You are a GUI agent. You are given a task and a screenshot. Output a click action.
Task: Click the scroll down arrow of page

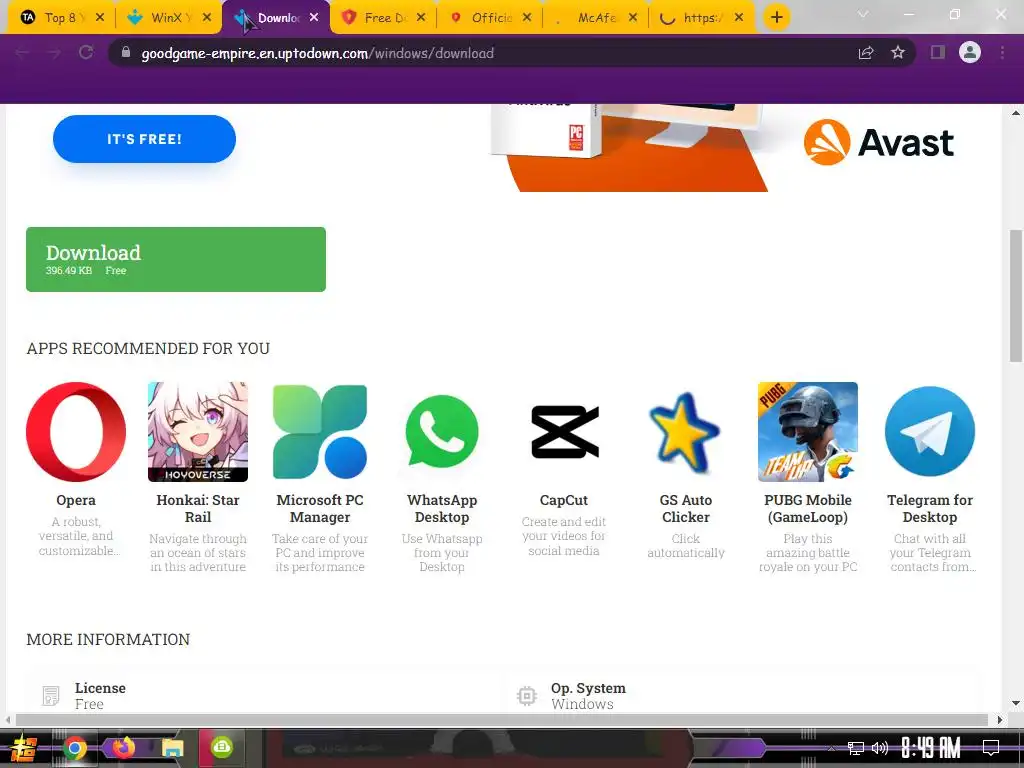1016,703
